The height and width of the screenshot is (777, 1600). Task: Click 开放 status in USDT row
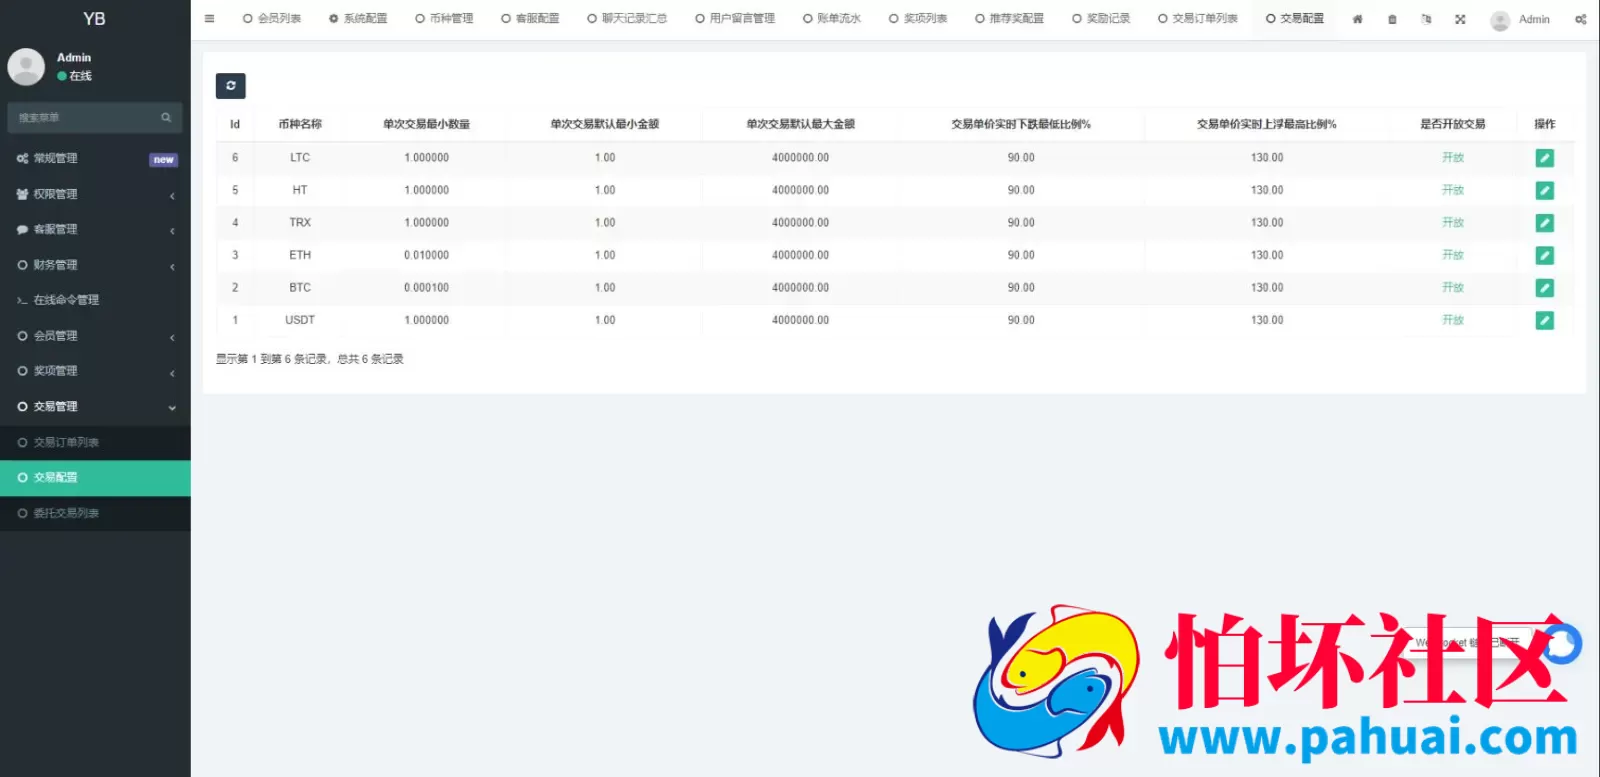pyautogui.click(x=1453, y=320)
